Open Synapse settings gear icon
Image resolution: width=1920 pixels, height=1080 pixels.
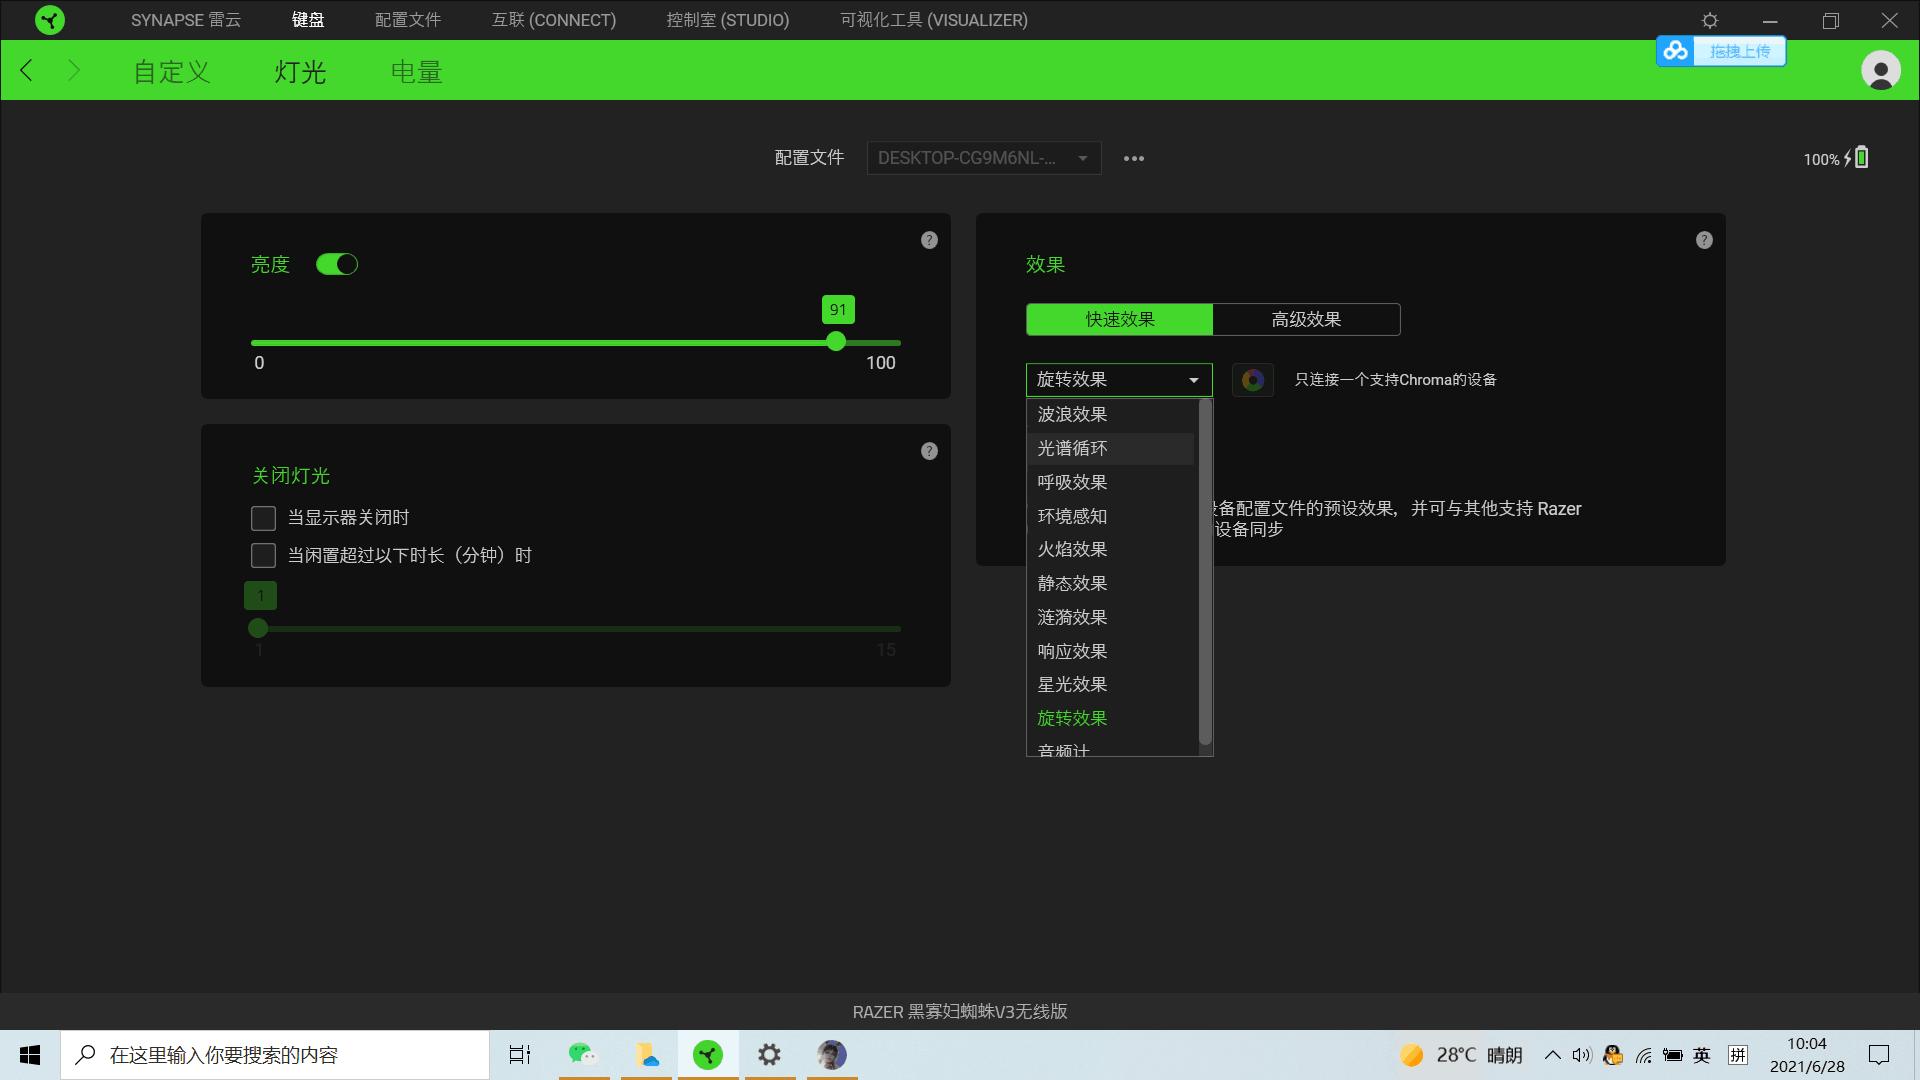(1710, 20)
